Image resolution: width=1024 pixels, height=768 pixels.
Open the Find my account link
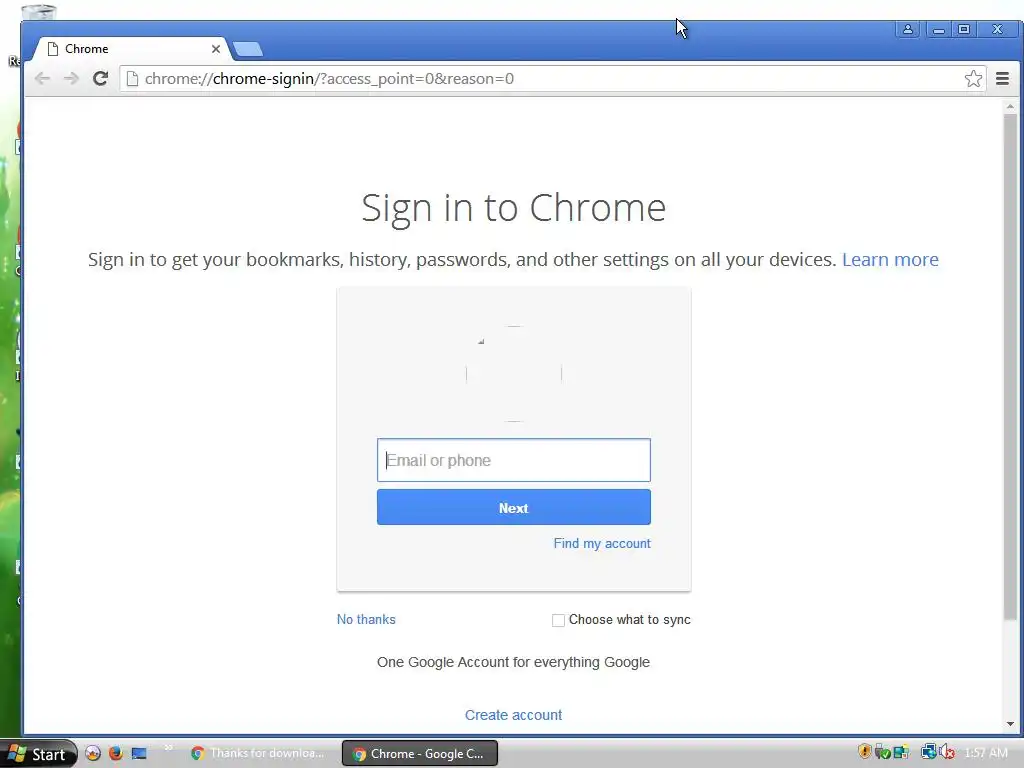click(x=602, y=543)
